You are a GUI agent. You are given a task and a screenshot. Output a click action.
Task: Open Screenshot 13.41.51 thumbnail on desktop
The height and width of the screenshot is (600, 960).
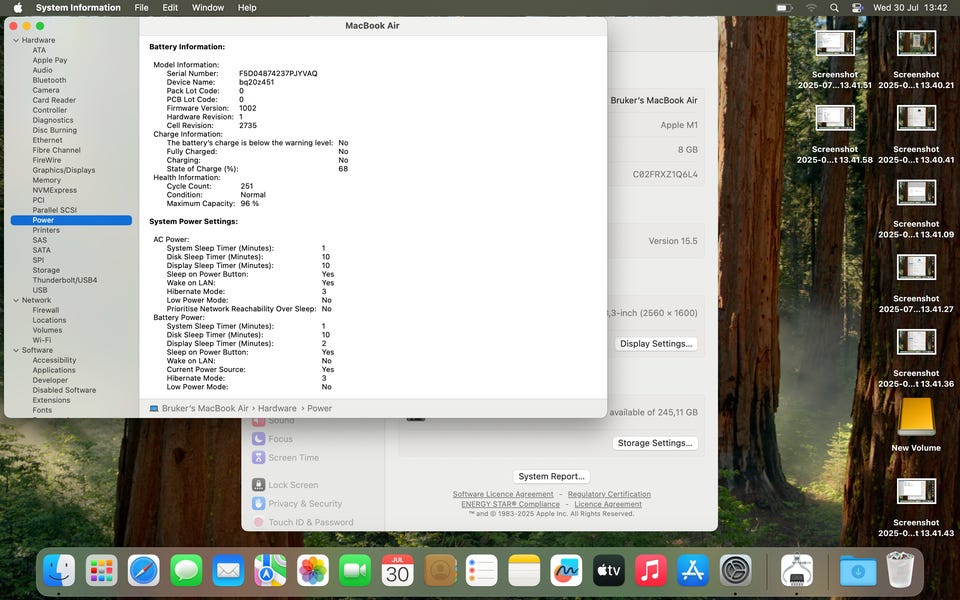834,44
